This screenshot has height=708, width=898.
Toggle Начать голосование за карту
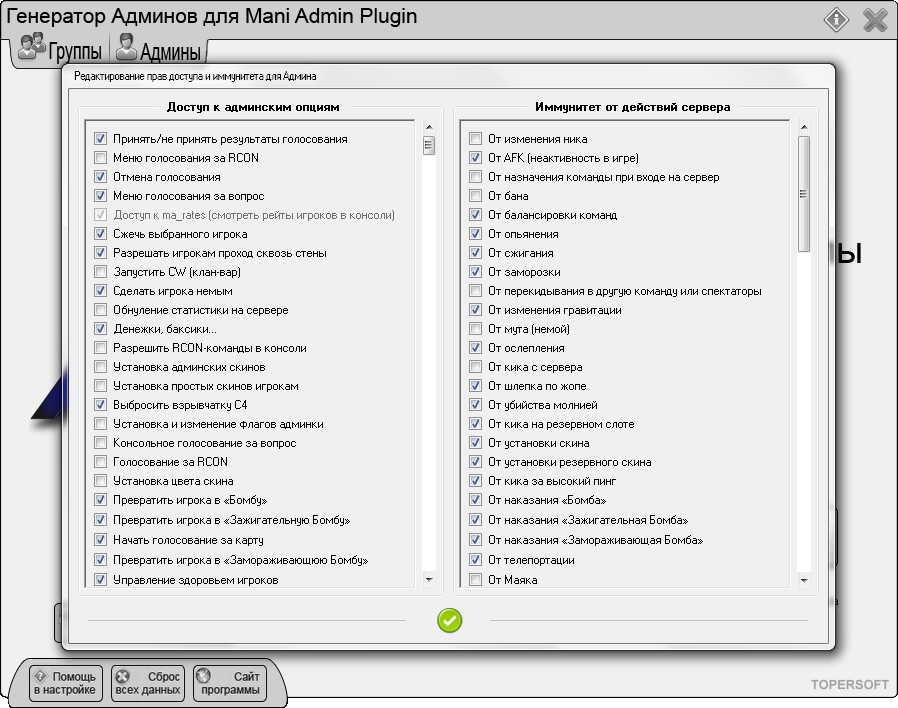click(100, 540)
